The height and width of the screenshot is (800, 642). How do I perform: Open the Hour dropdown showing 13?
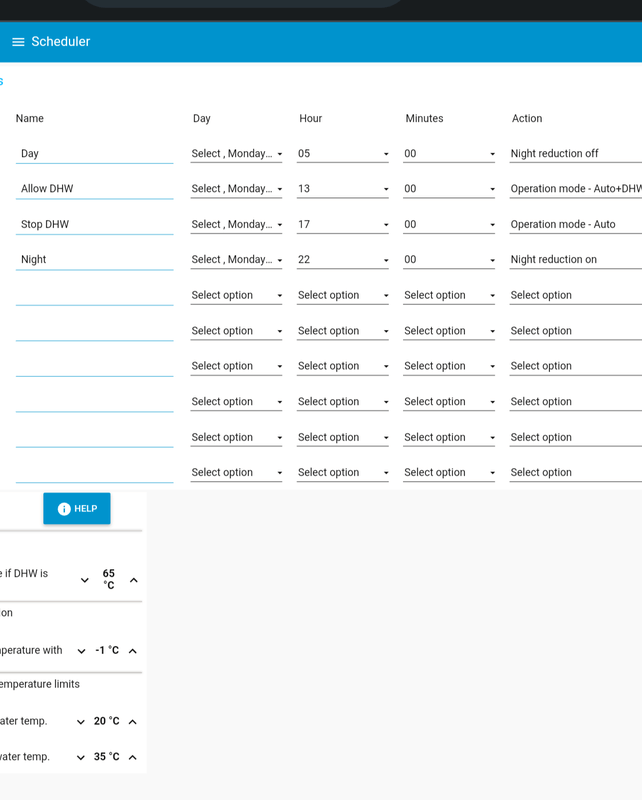342,189
